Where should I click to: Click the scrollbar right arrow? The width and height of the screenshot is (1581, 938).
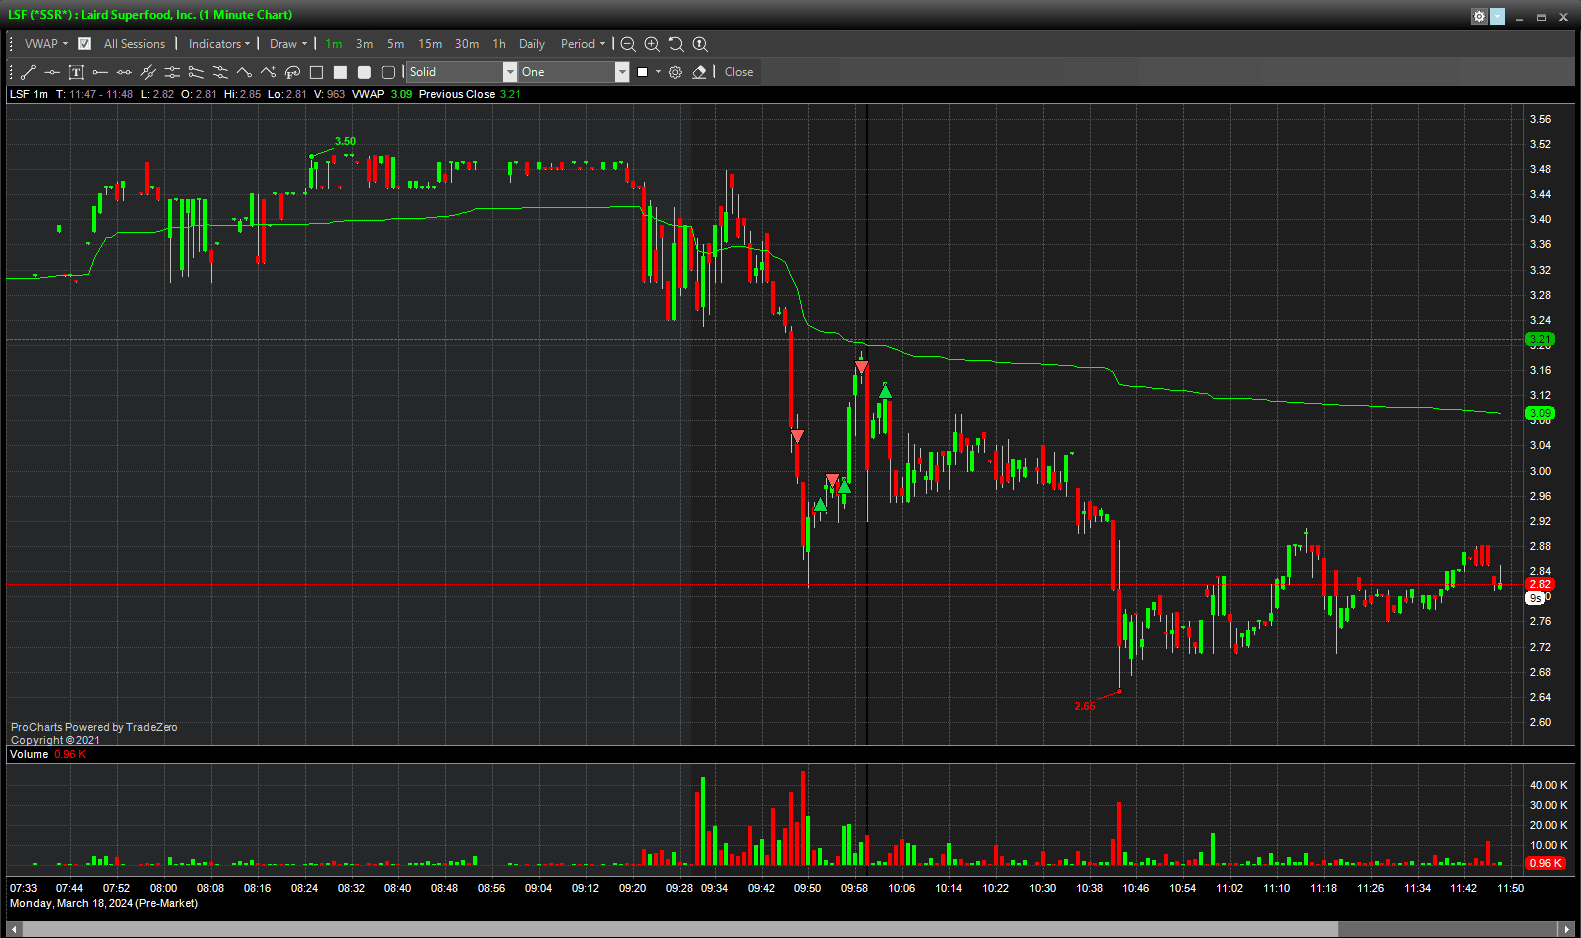tap(1567, 929)
